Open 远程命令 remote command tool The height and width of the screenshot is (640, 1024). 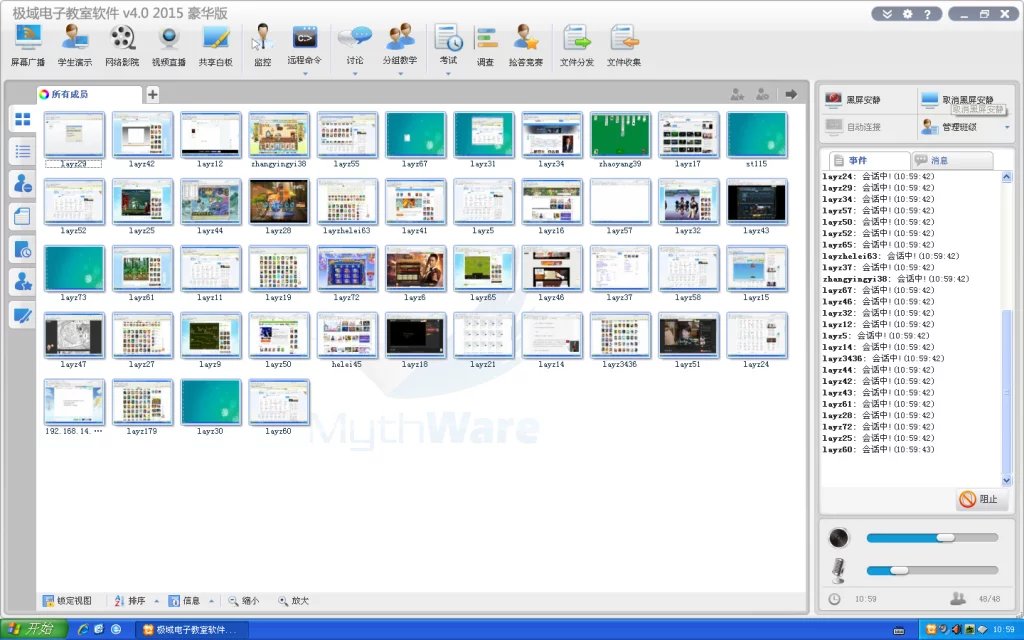click(304, 44)
